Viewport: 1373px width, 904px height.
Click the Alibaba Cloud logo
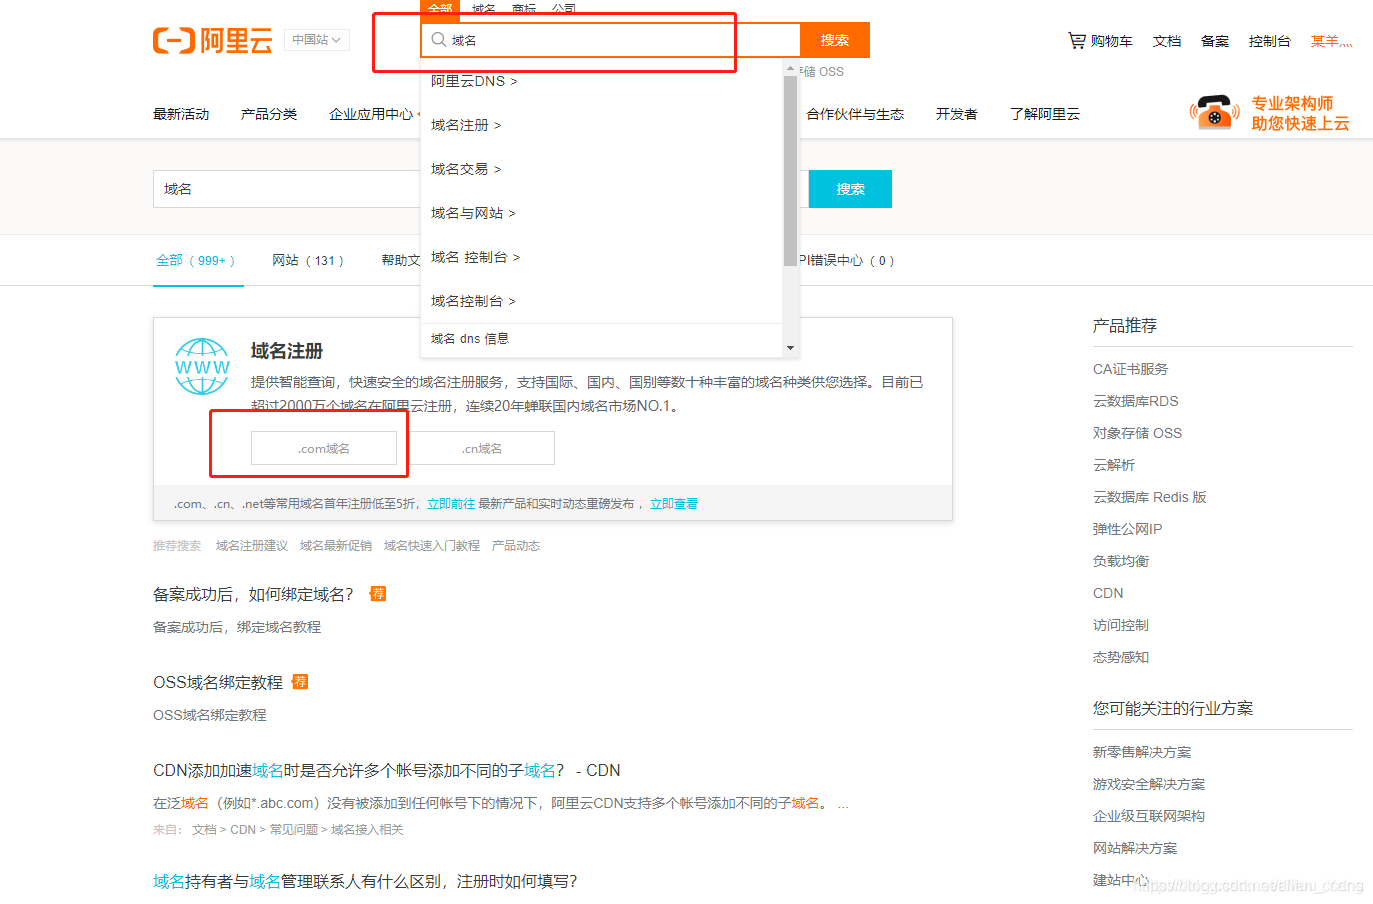[x=213, y=40]
